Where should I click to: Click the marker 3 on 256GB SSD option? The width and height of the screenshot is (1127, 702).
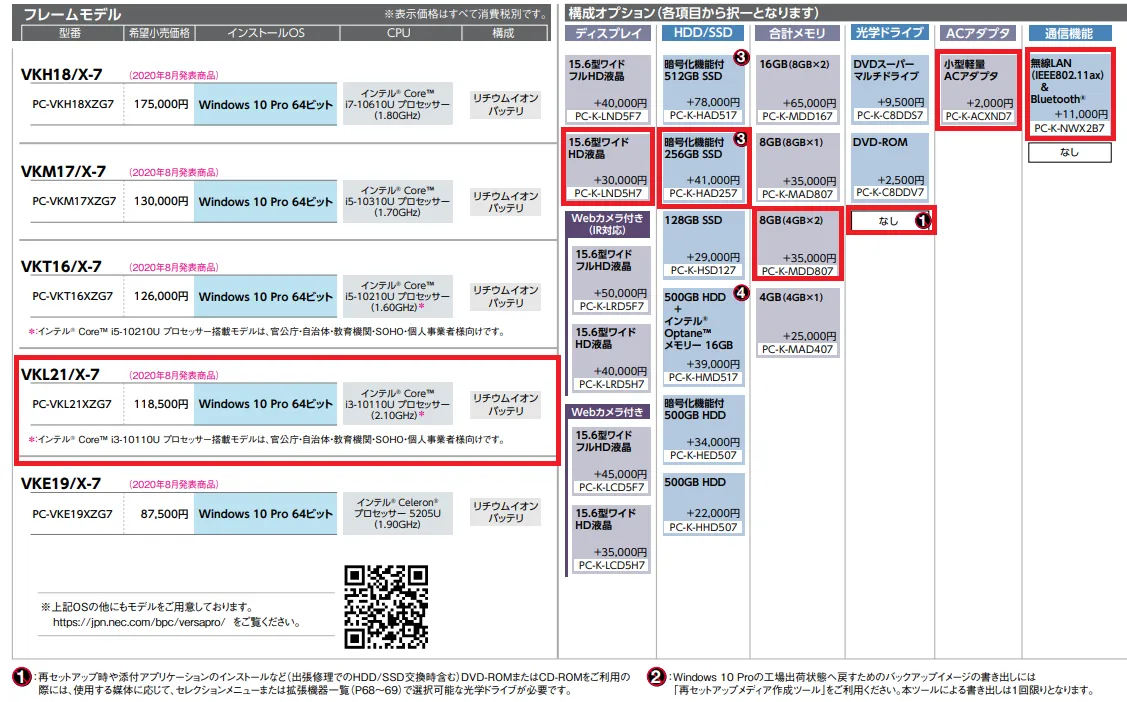click(740, 138)
